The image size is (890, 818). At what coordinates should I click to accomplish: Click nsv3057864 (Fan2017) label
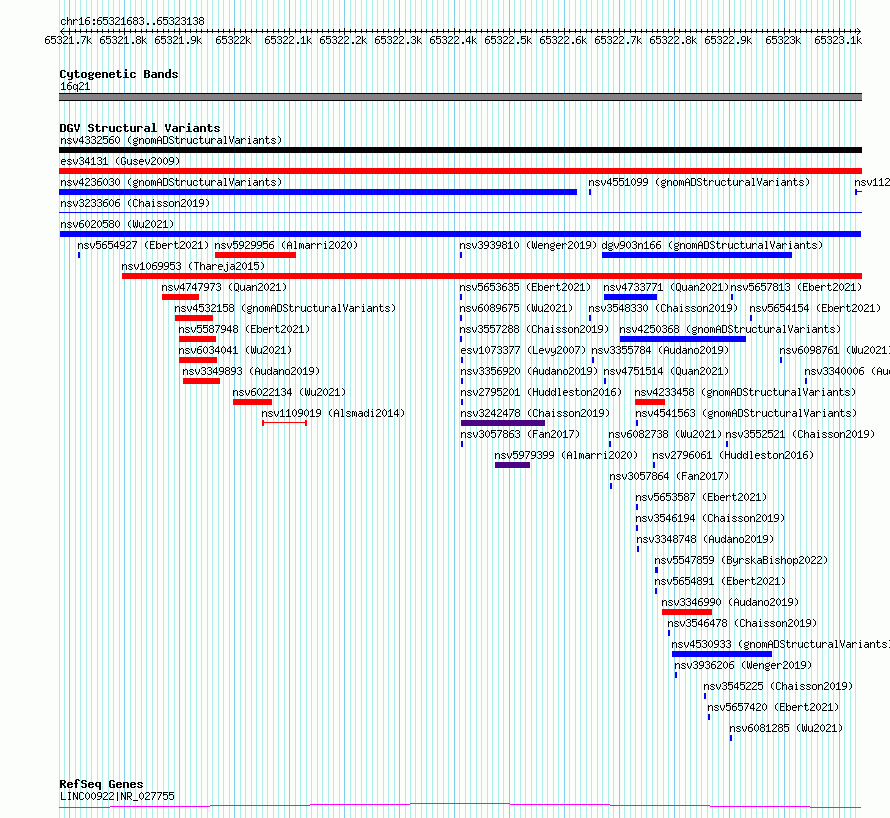click(x=669, y=476)
